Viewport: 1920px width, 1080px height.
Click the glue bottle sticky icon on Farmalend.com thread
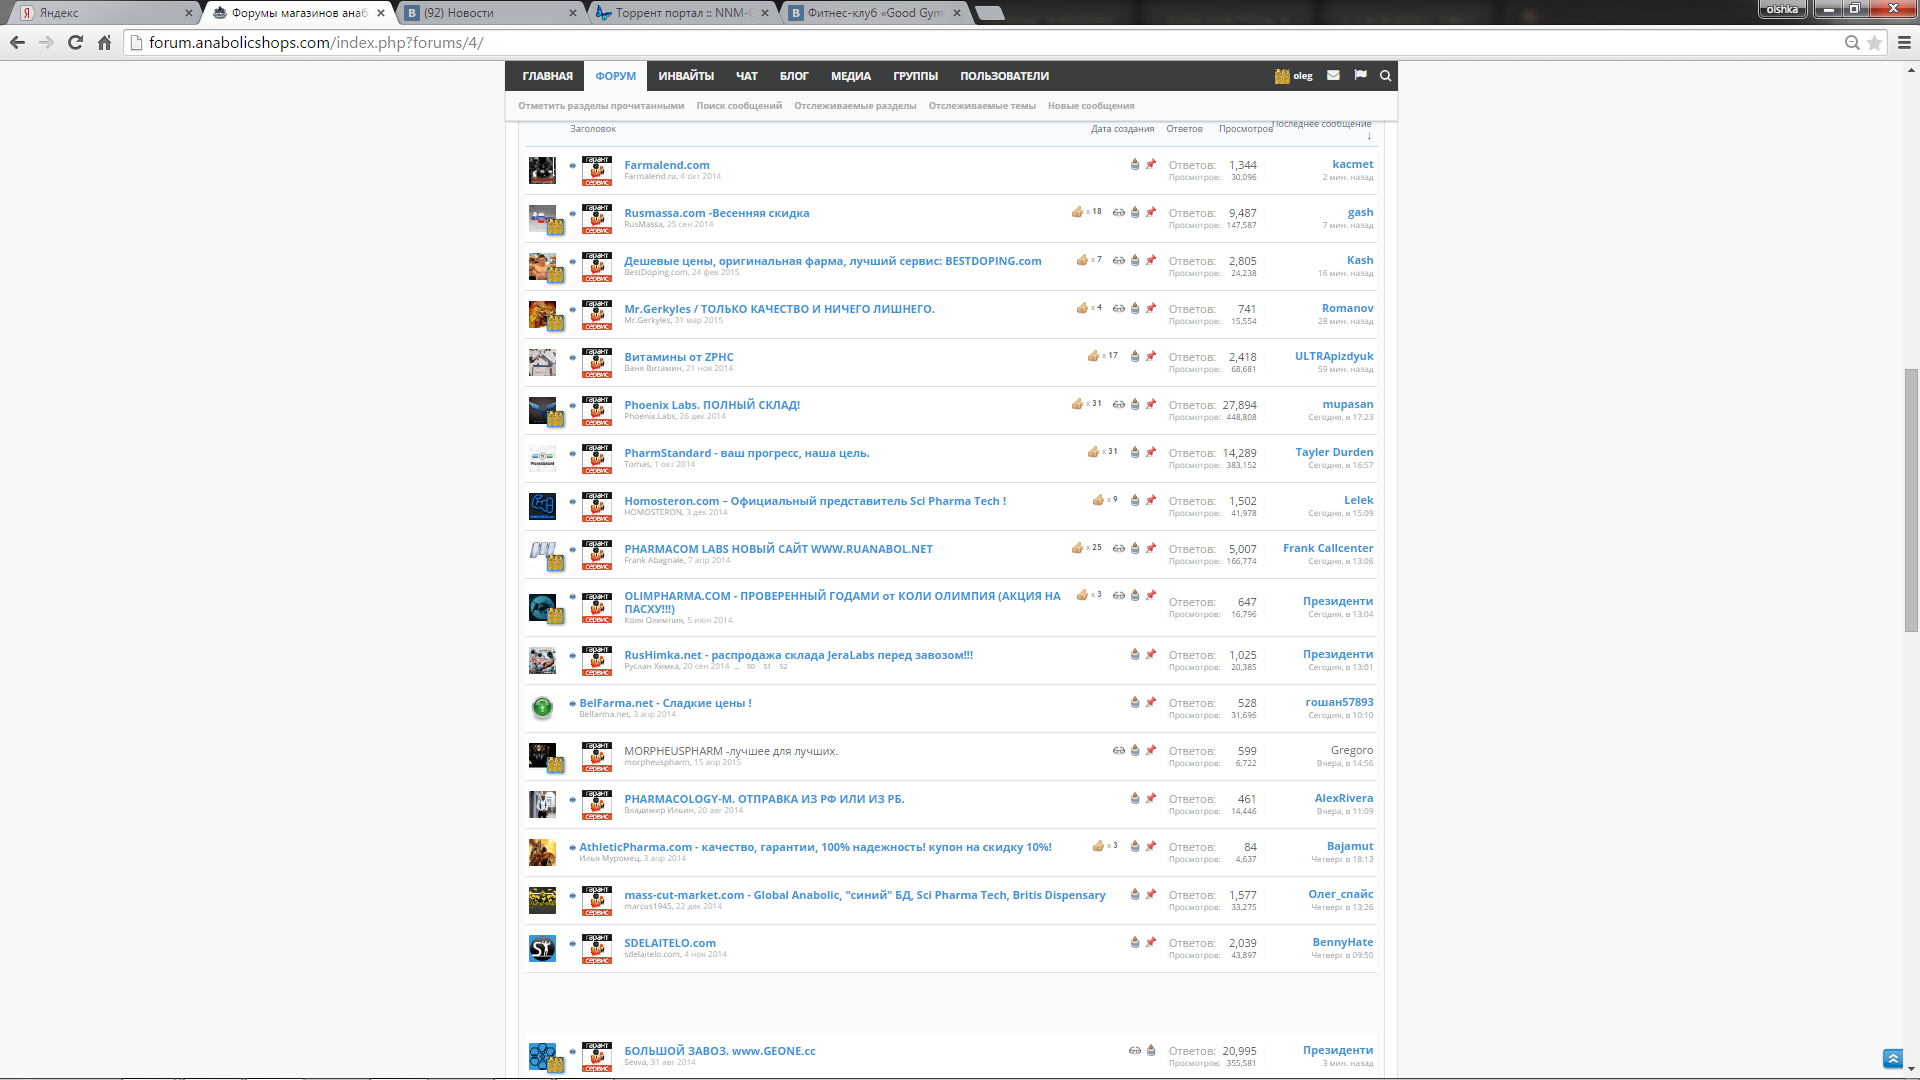click(1135, 164)
